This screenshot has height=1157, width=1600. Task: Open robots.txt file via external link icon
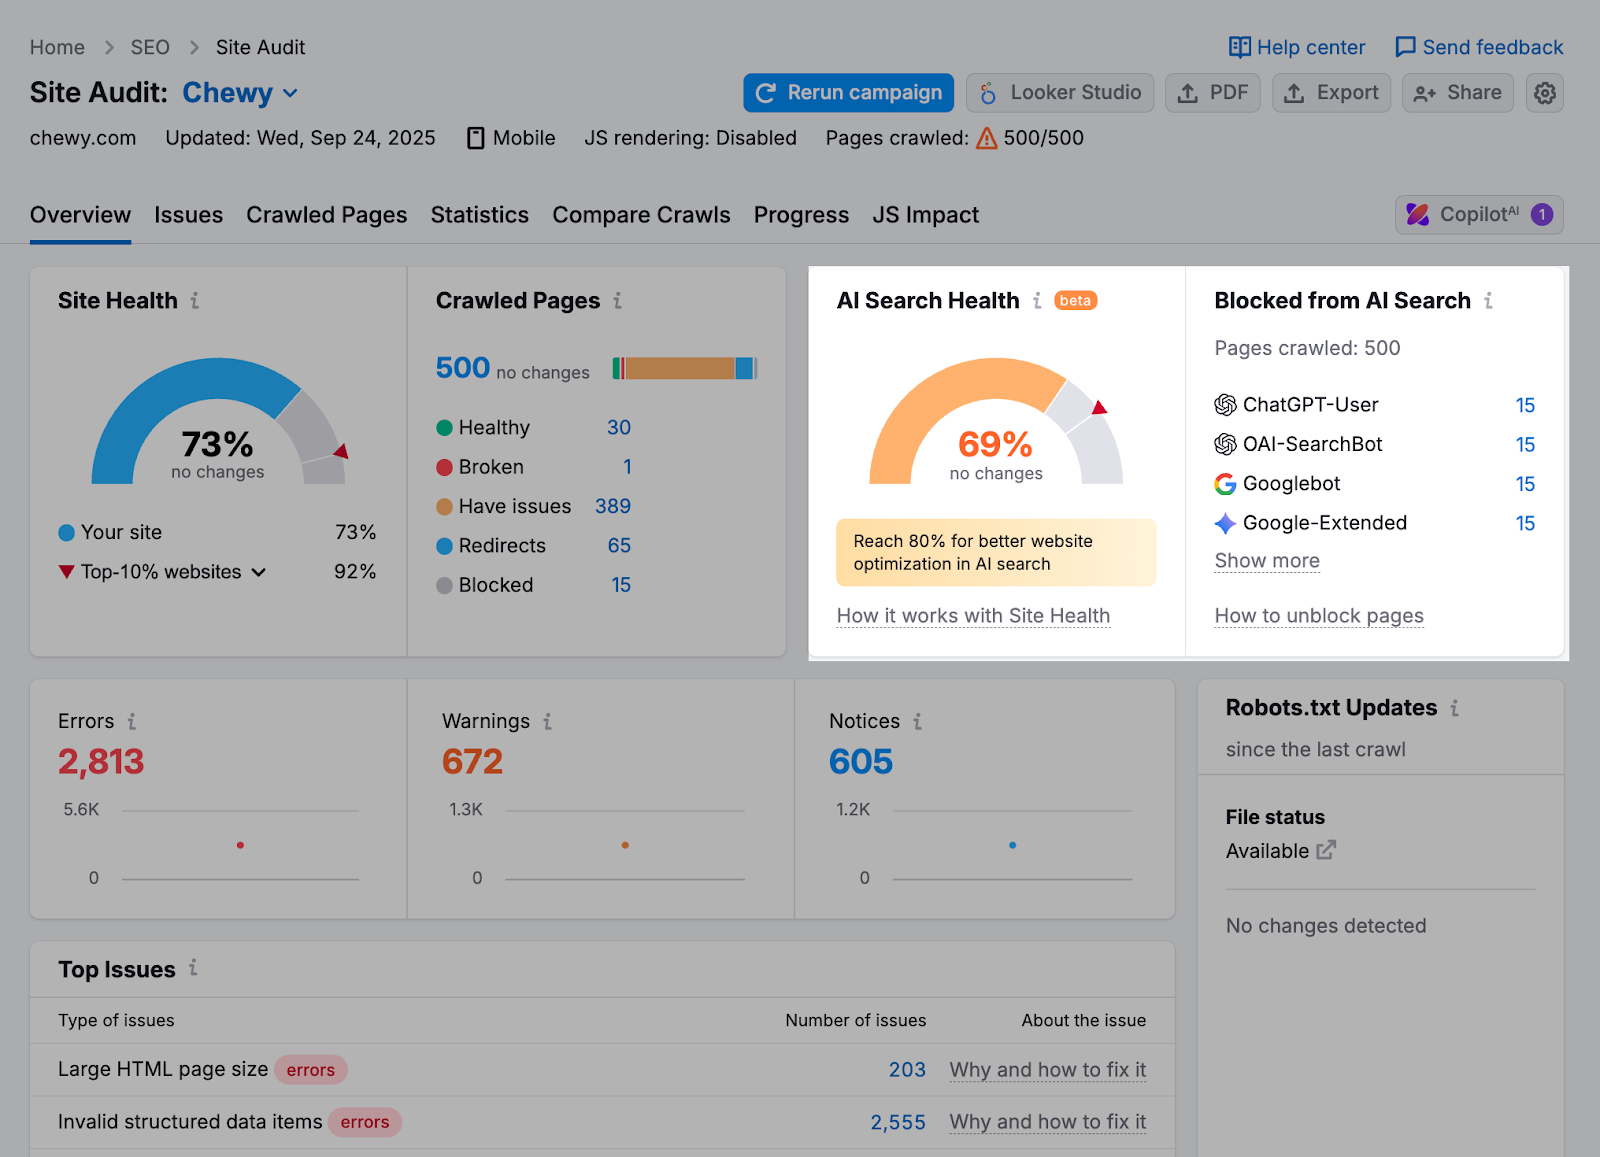point(1327,850)
